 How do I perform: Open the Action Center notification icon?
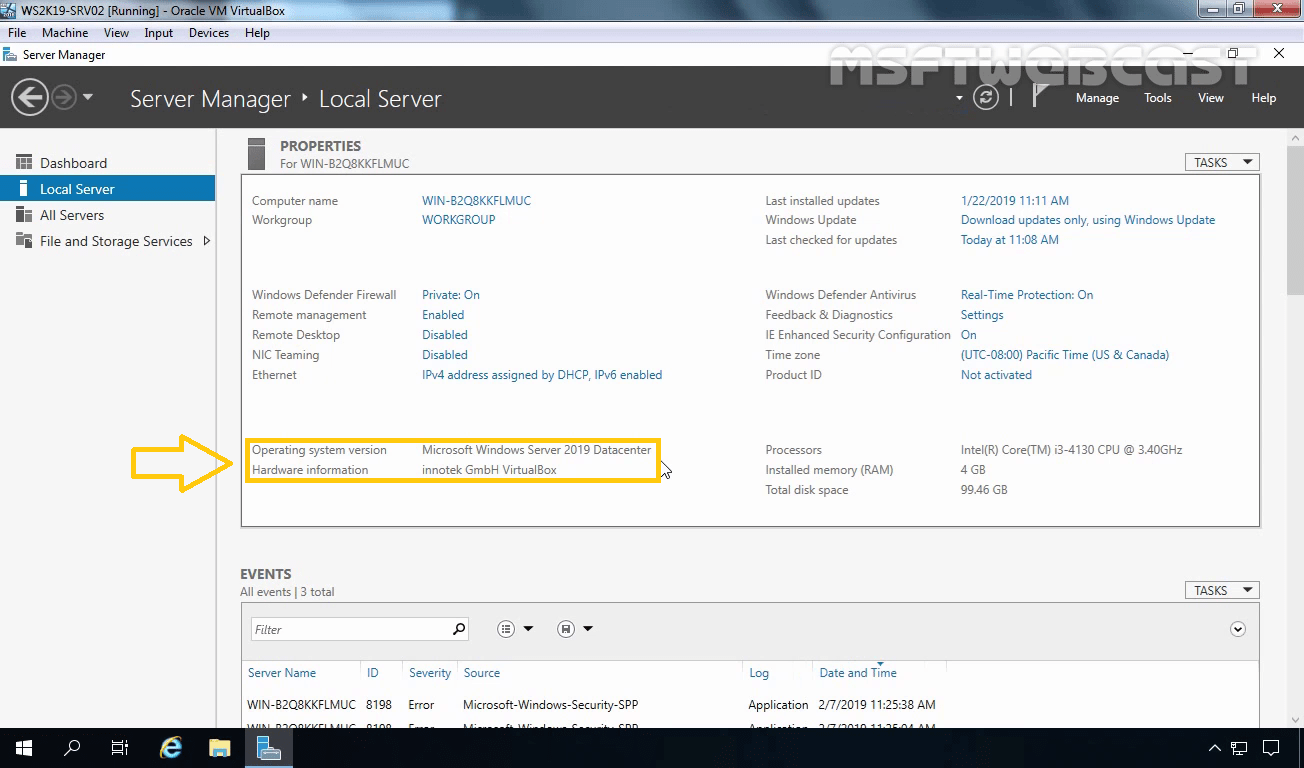coord(1272,748)
